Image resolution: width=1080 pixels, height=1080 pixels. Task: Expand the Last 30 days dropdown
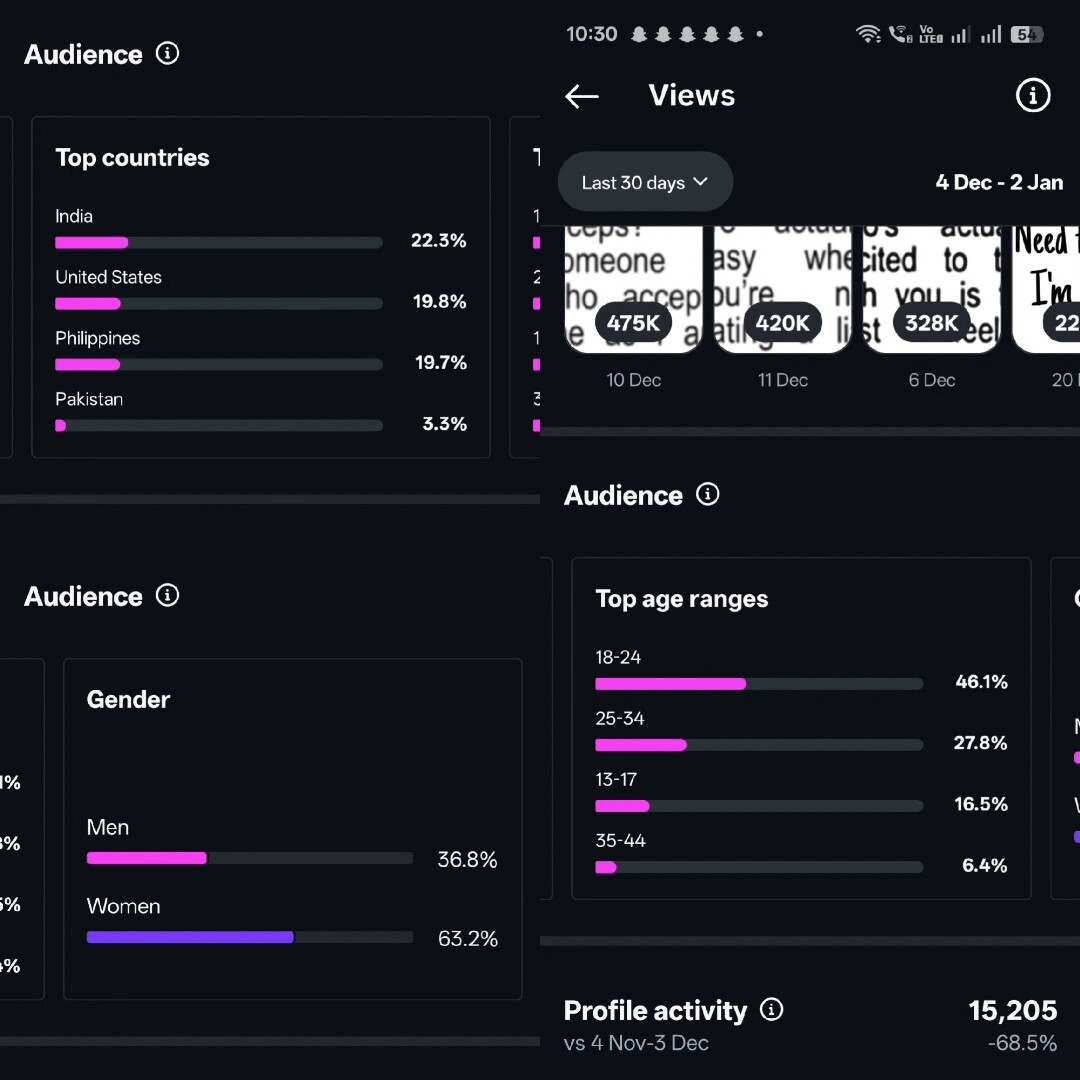click(645, 182)
